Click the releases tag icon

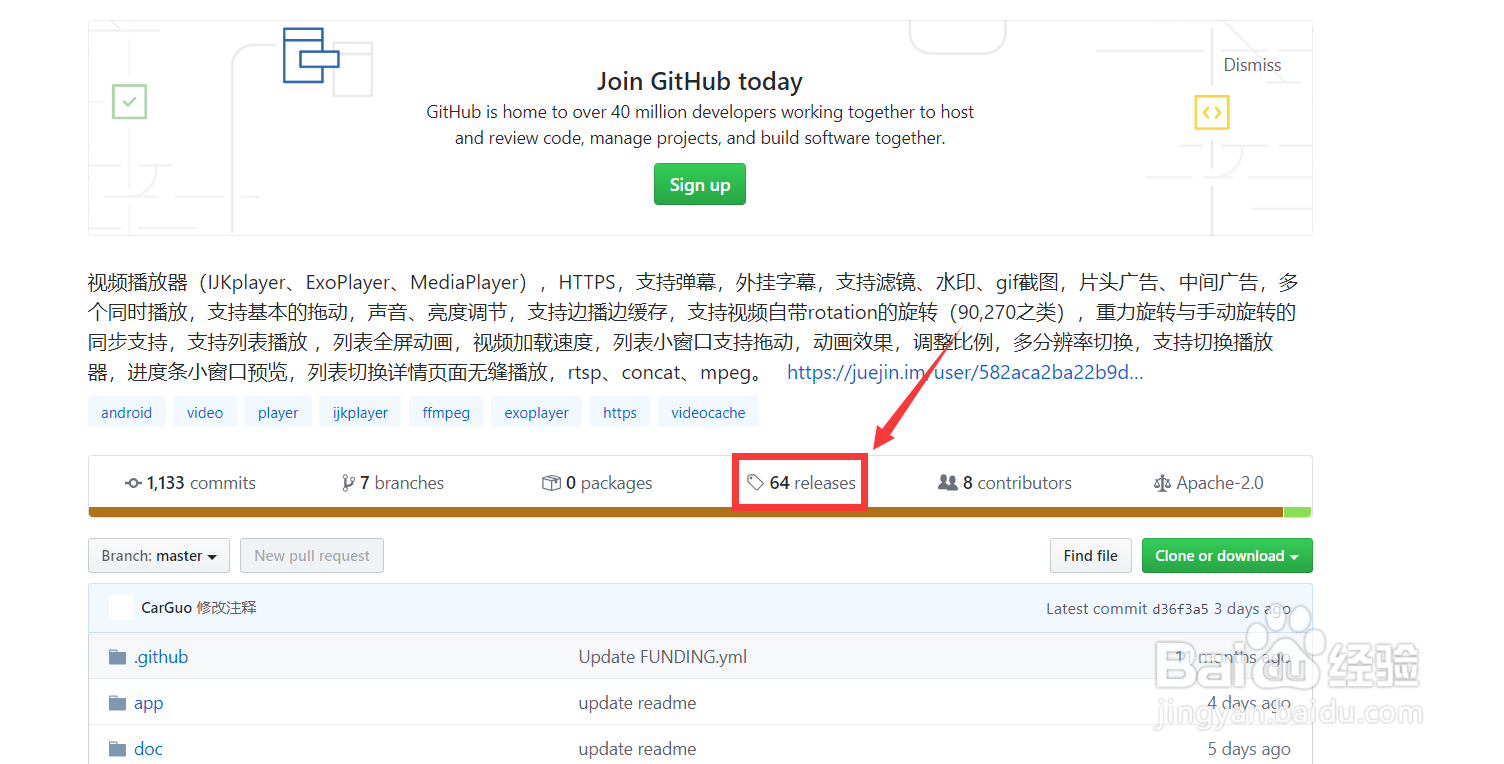point(755,483)
